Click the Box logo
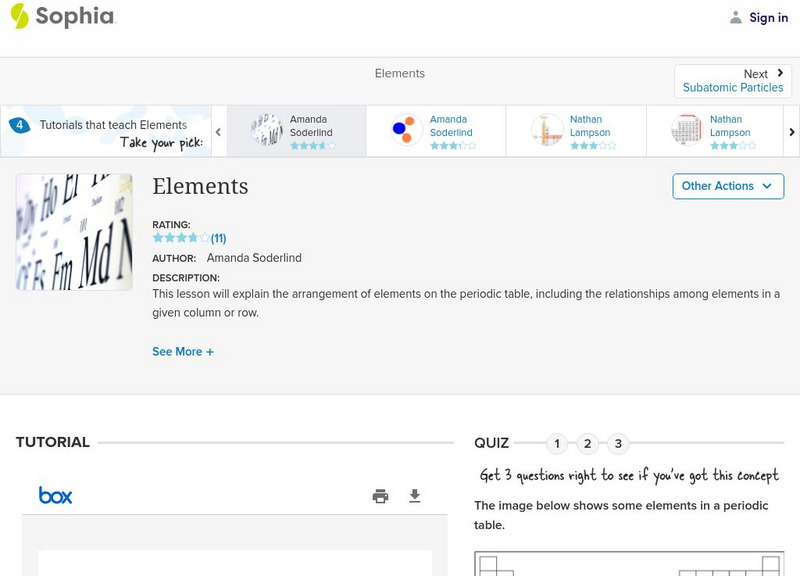Viewport: 800px width, 576px height. tap(55, 495)
